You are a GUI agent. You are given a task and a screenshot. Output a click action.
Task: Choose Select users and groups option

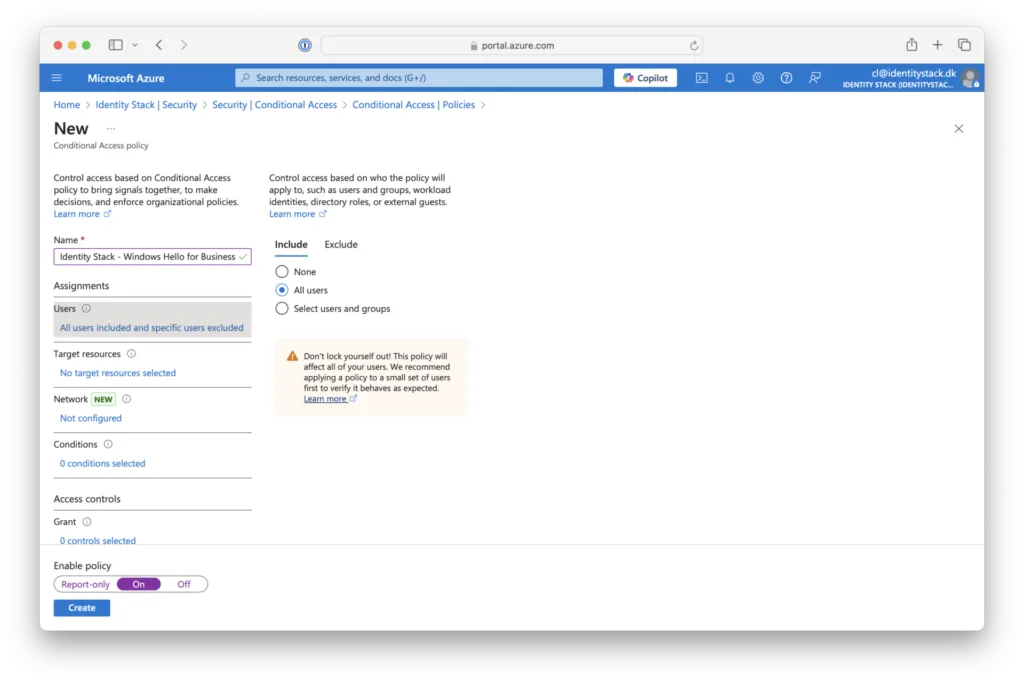tap(281, 308)
